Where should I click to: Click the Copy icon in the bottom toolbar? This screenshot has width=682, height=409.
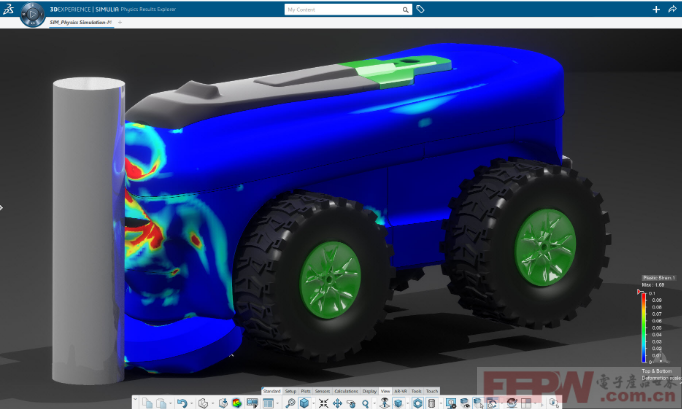(147, 403)
